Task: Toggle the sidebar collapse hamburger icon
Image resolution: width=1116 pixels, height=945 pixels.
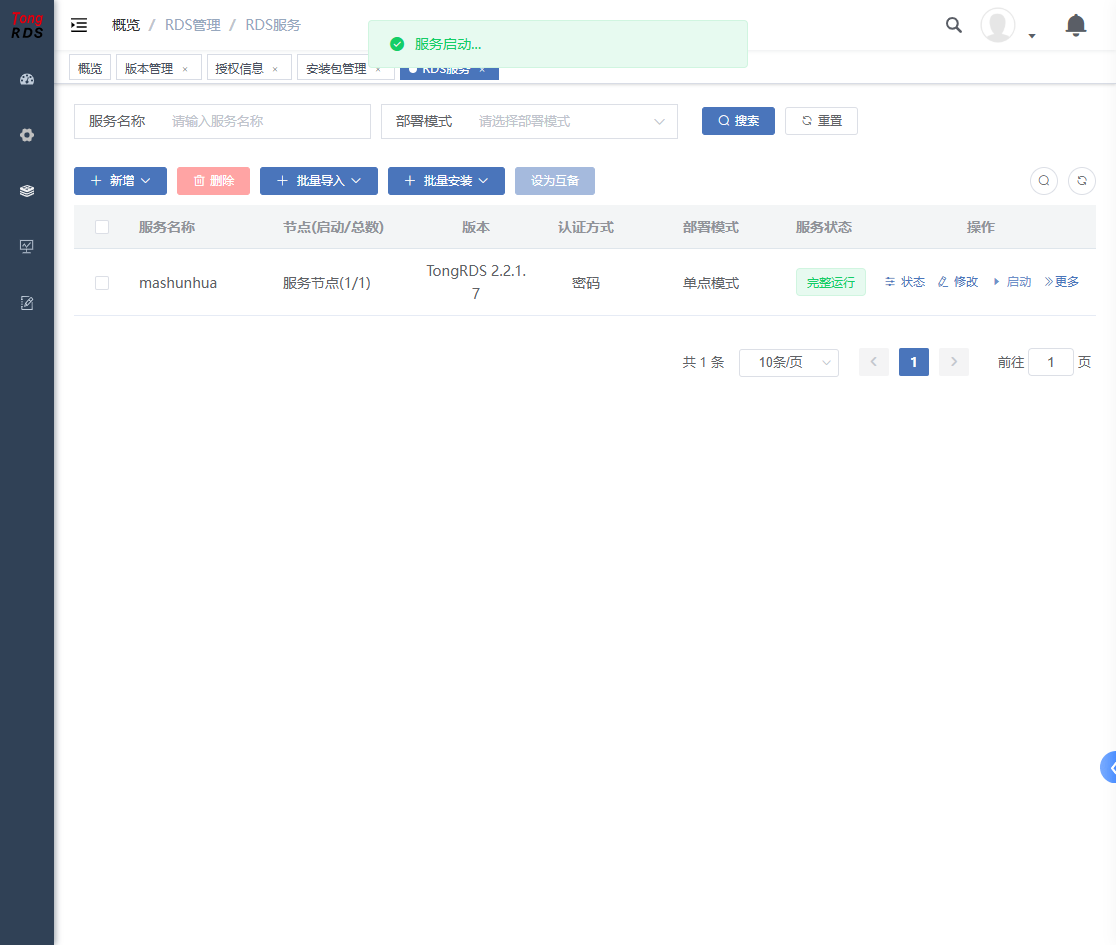Action: pos(79,26)
